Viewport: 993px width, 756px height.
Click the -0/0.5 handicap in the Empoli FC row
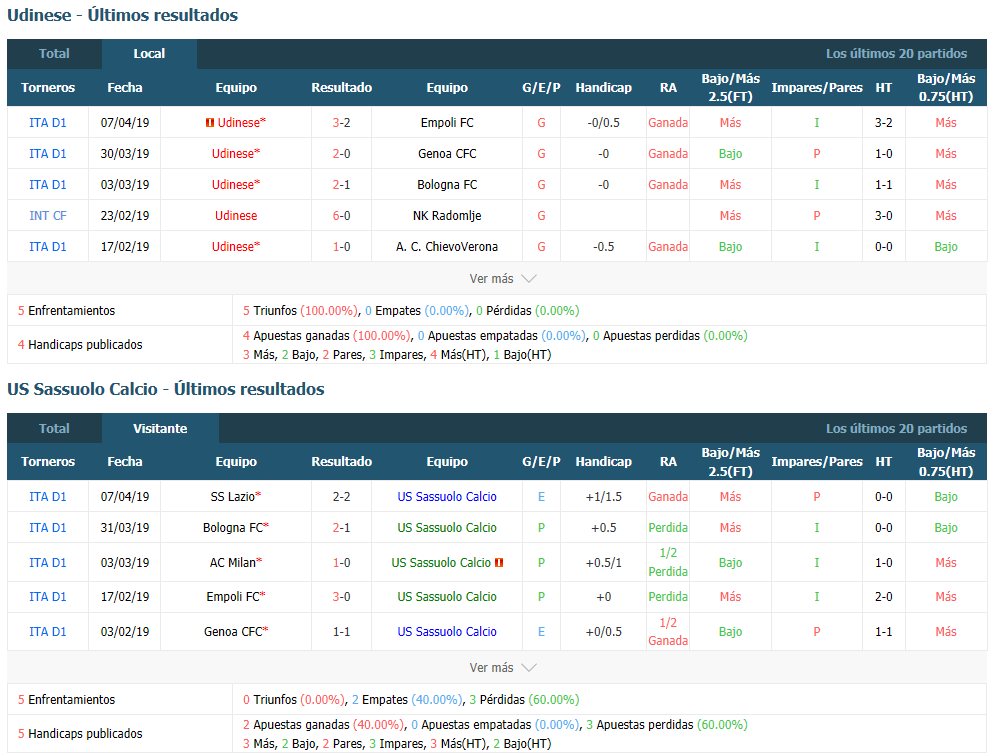(604, 123)
